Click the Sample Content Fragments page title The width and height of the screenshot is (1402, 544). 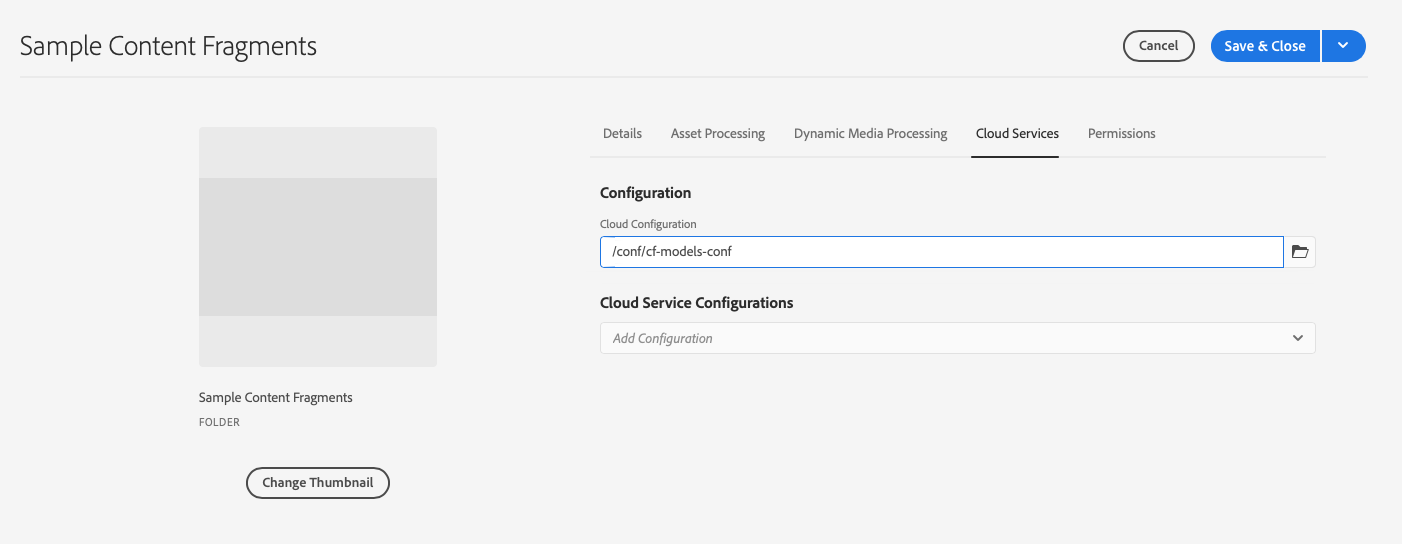tap(168, 46)
